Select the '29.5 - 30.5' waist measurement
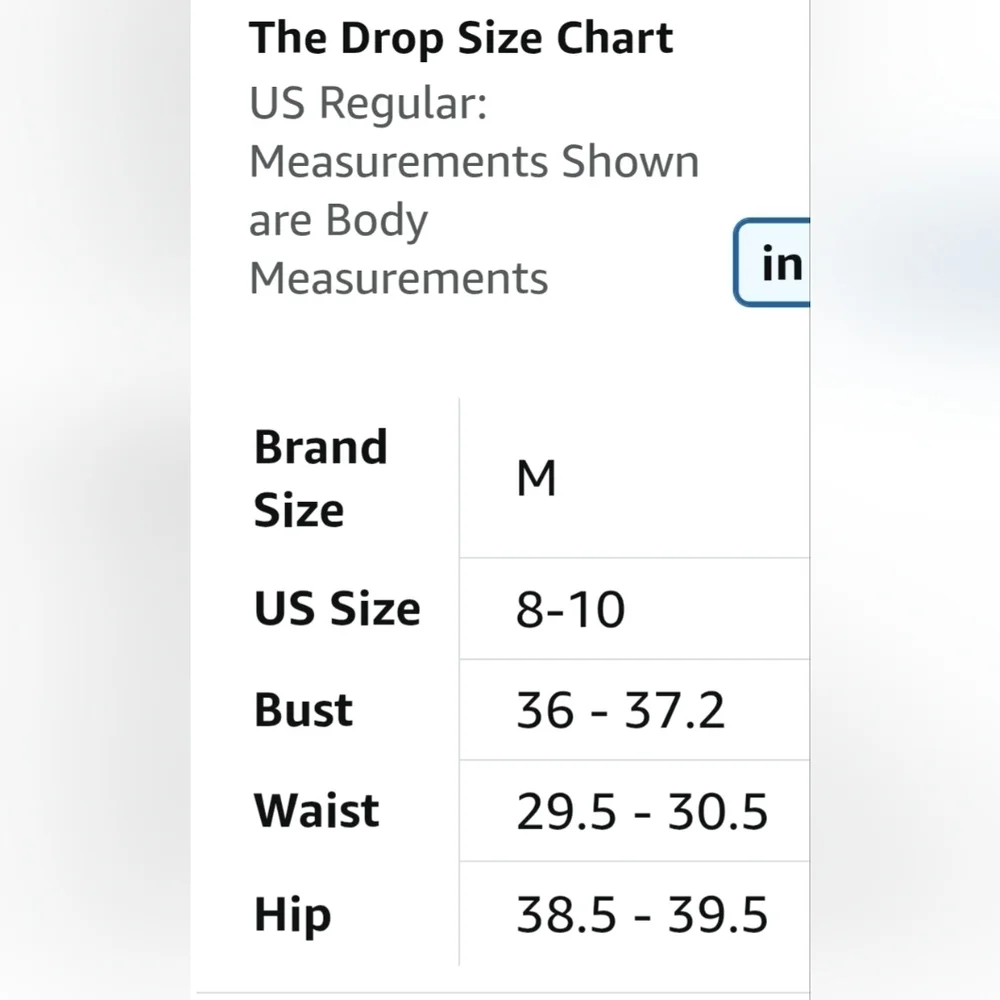 click(x=642, y=811)
